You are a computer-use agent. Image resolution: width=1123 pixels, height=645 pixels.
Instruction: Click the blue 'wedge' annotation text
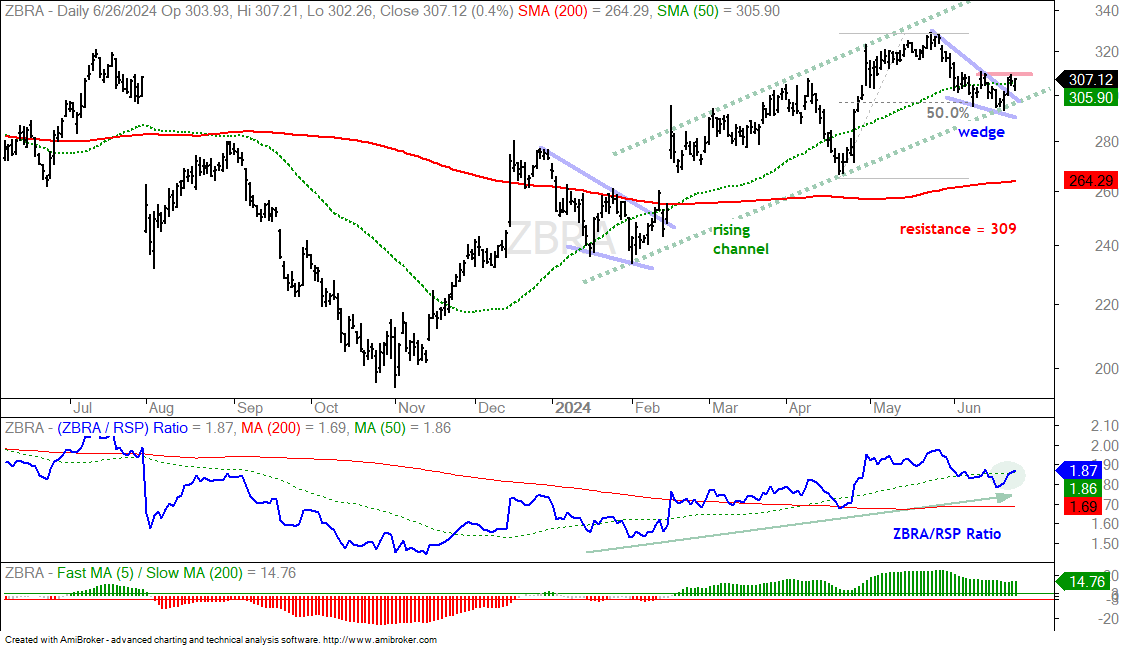[x=981, y=132]
